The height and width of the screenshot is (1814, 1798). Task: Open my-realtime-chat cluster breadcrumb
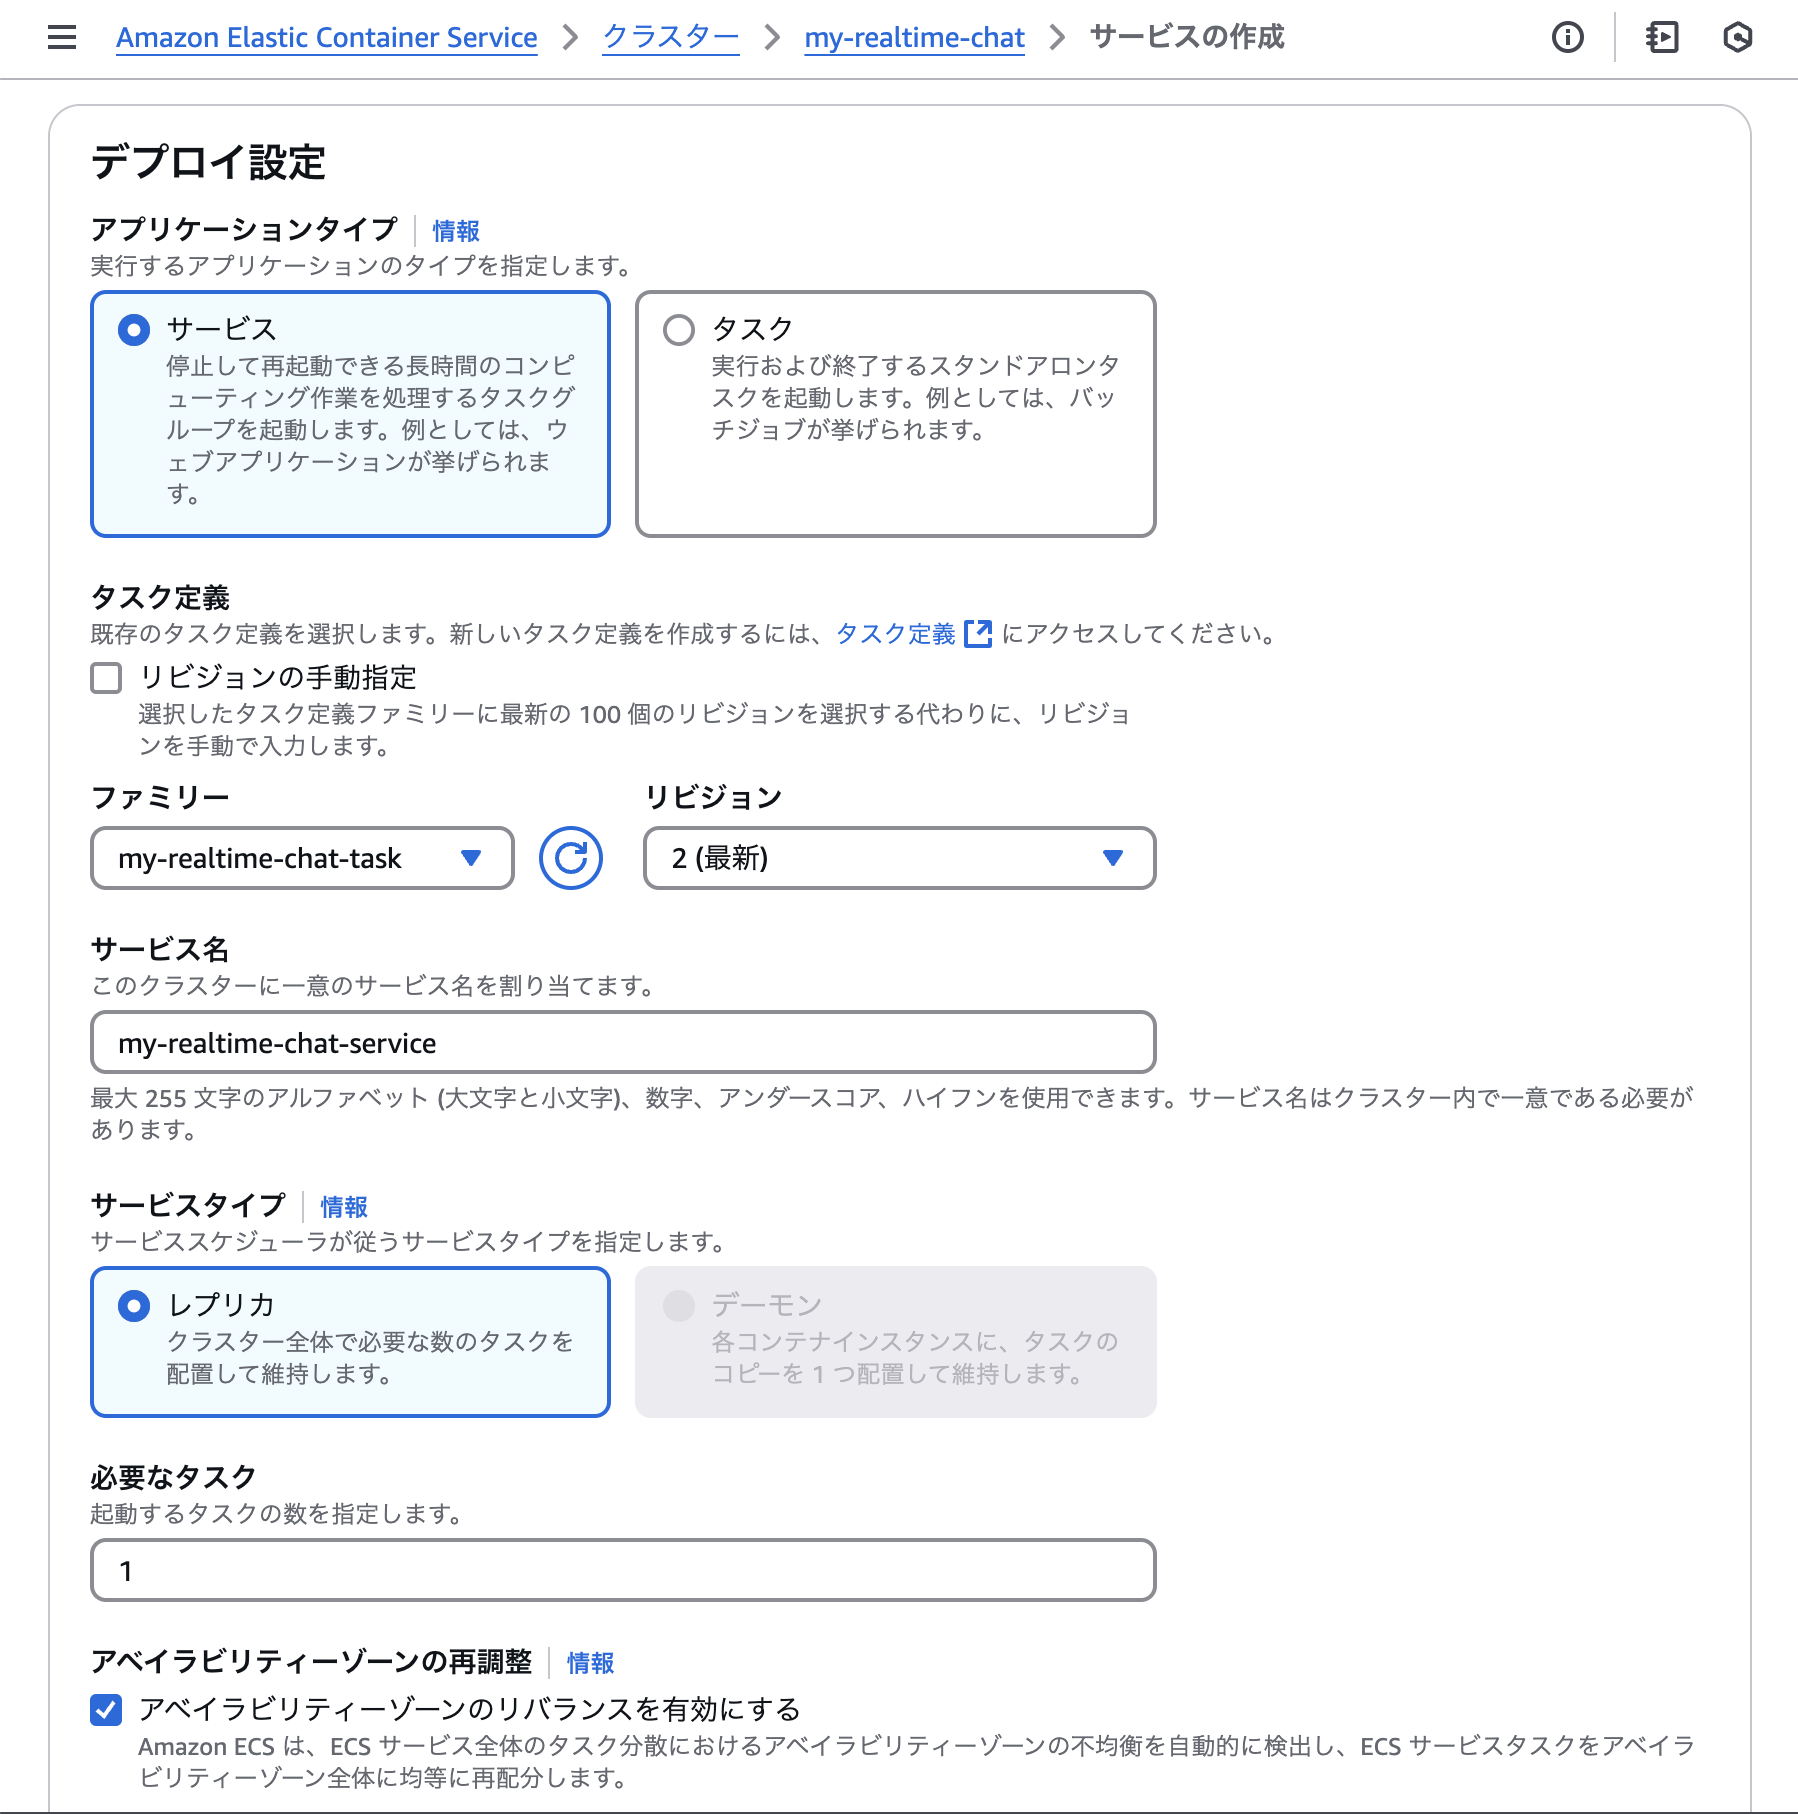tap(915, 38)
